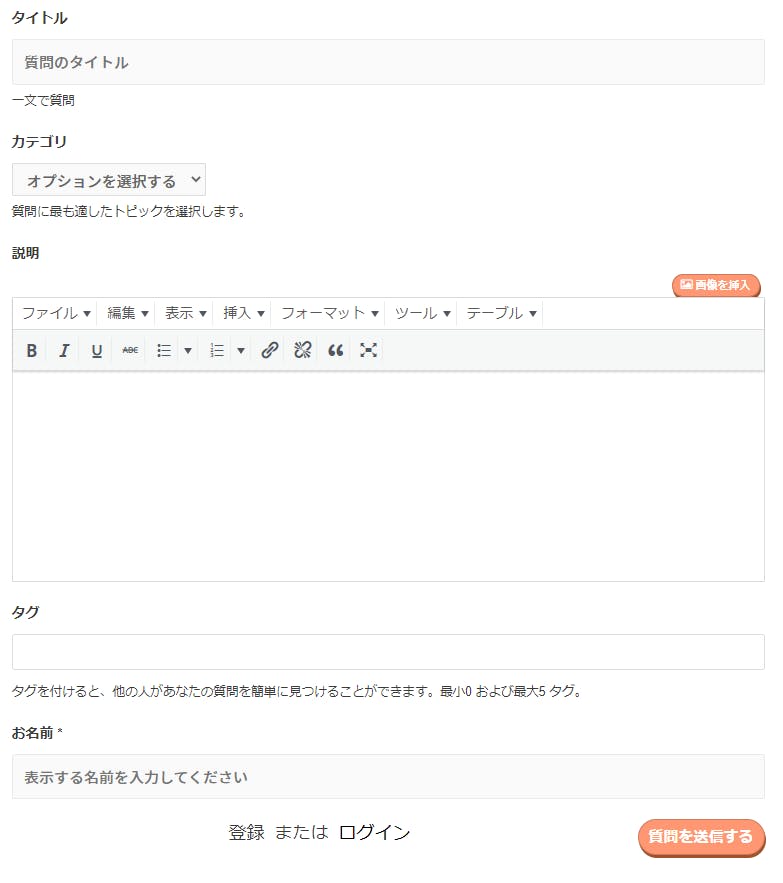Apply italic formatting to text
Viewport: 783px width, 883px height.
64,351
